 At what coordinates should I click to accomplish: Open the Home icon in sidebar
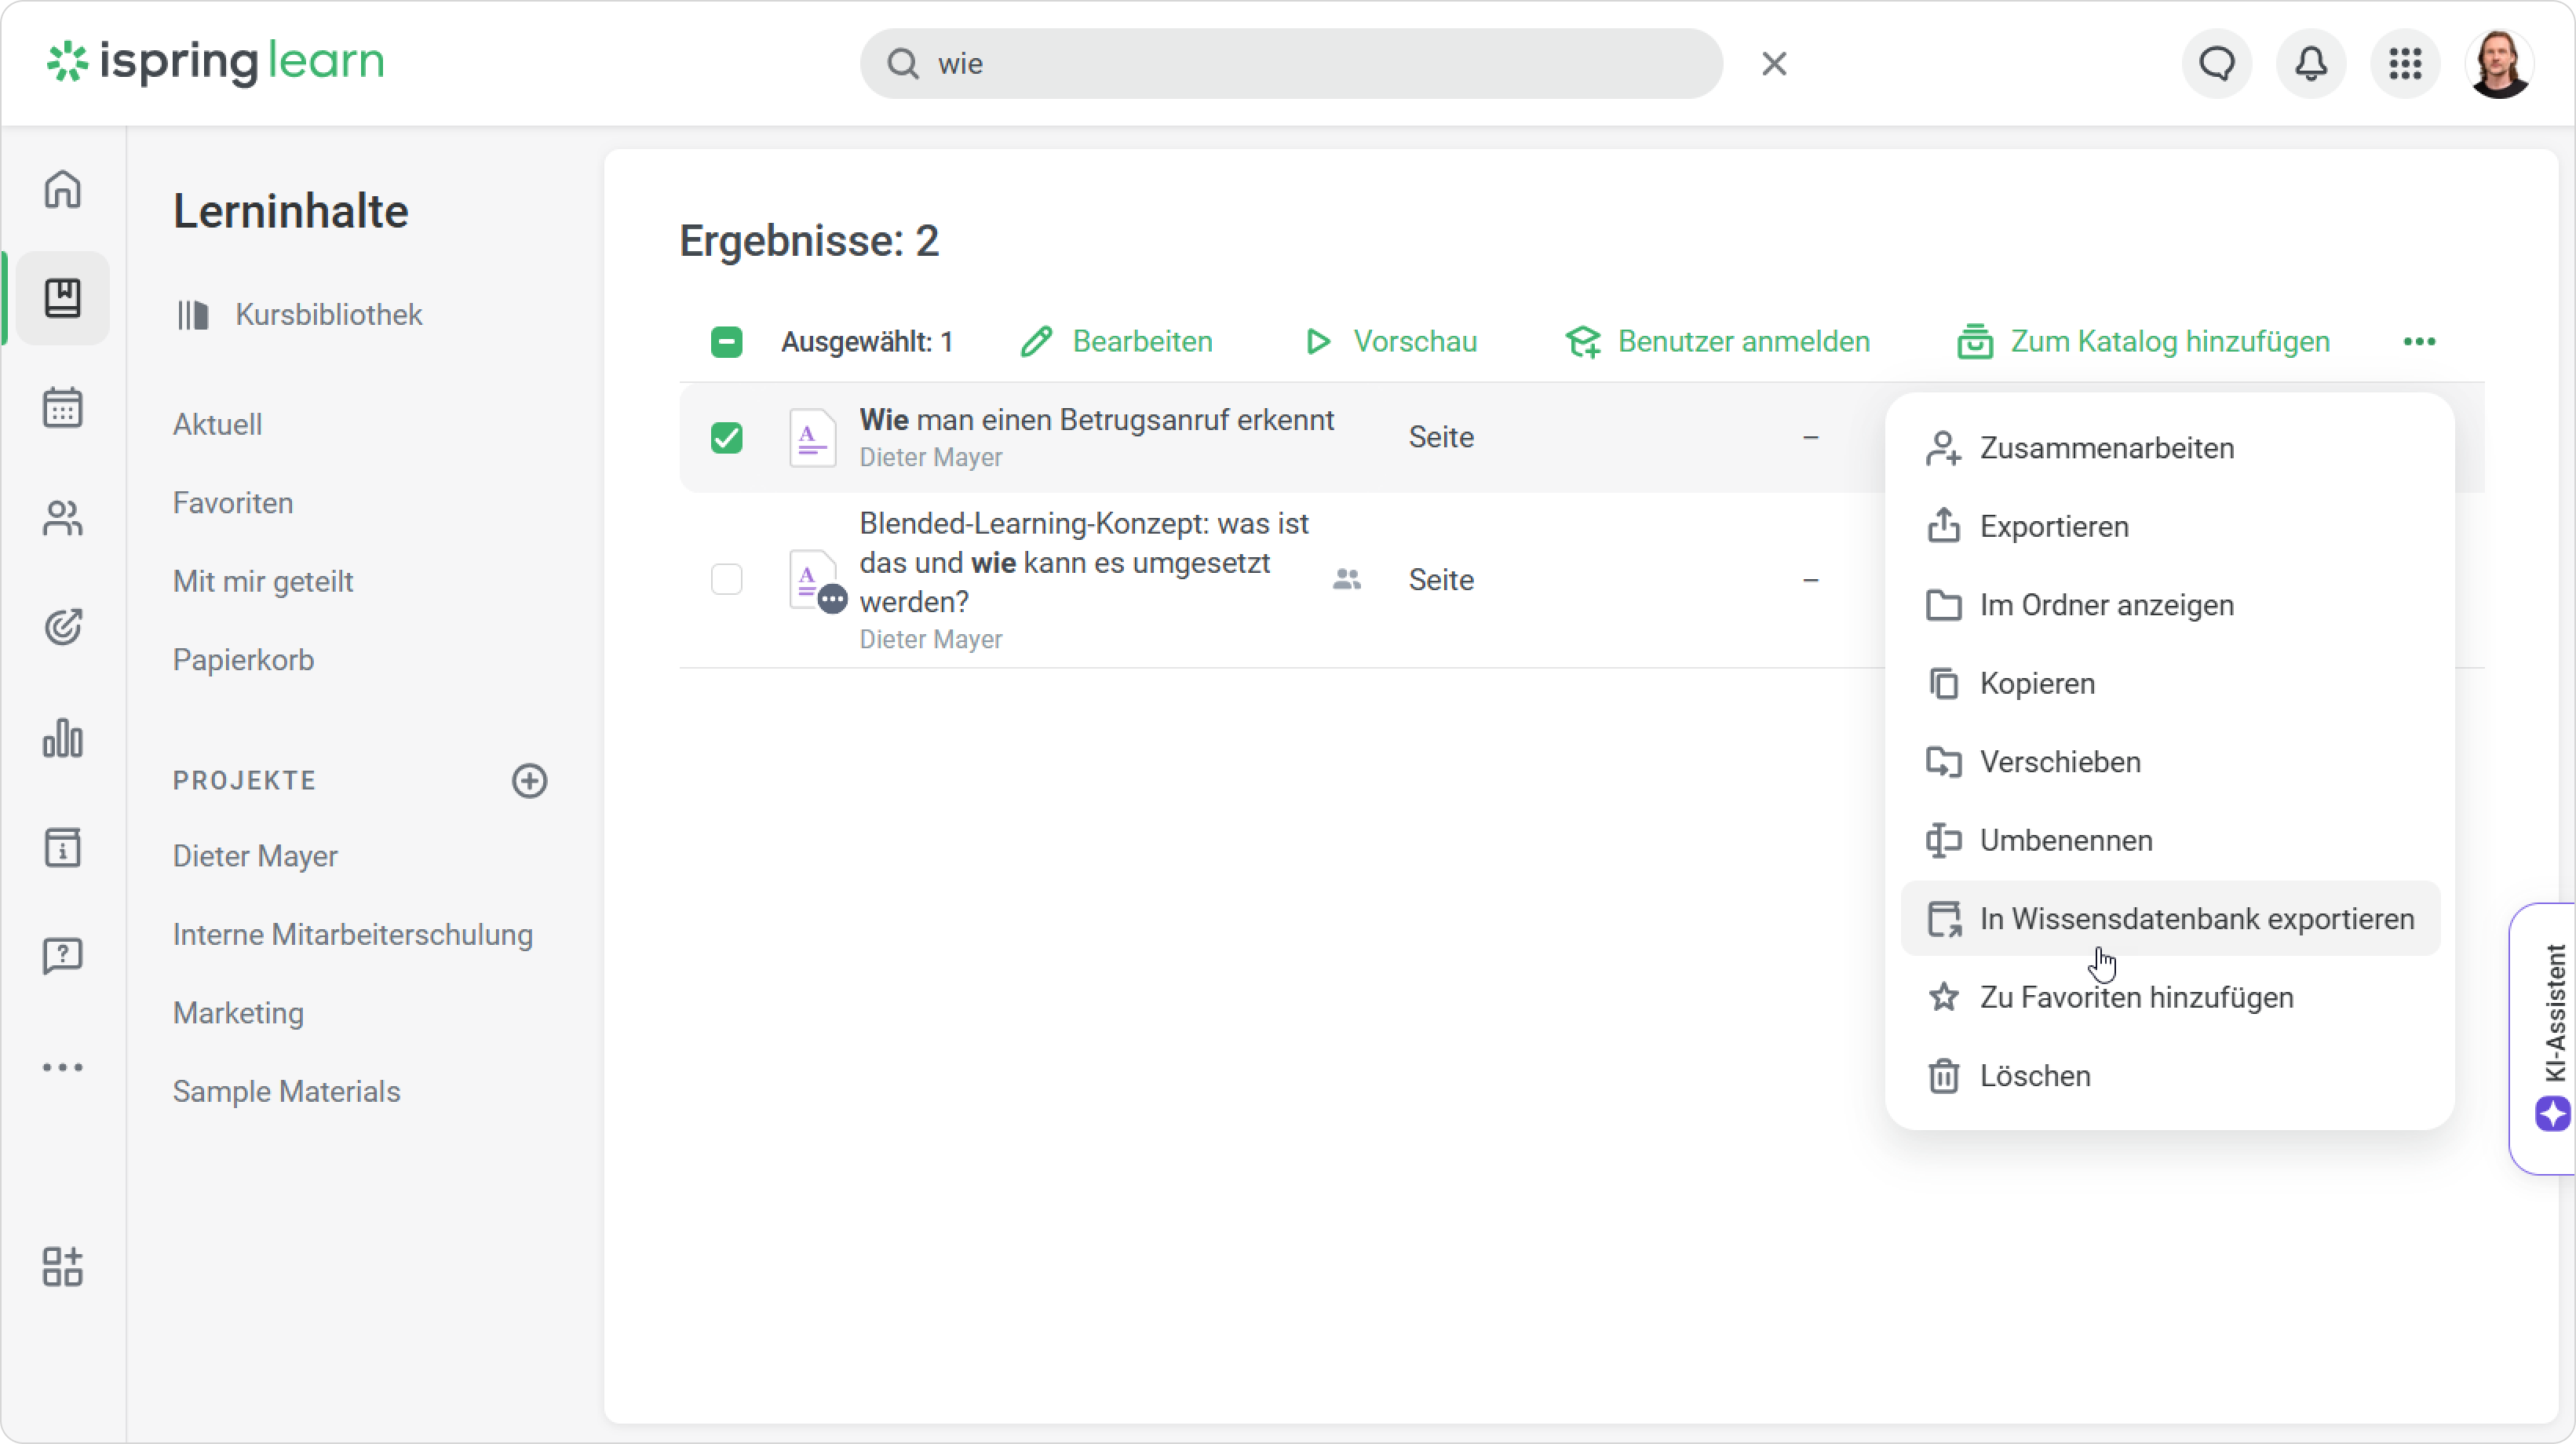click(62, 189)
